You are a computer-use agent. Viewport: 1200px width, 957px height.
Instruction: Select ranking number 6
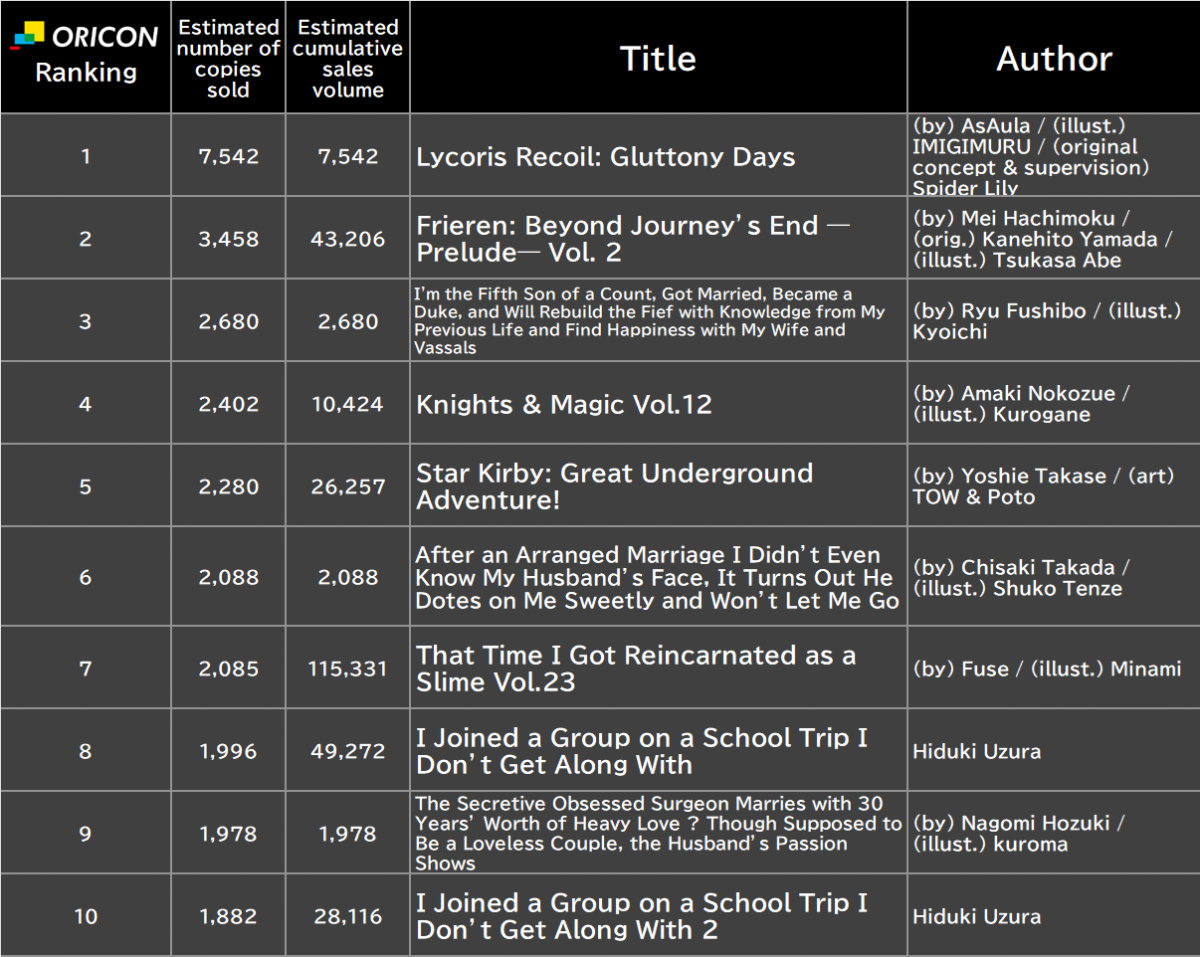(x=85, y=578)
